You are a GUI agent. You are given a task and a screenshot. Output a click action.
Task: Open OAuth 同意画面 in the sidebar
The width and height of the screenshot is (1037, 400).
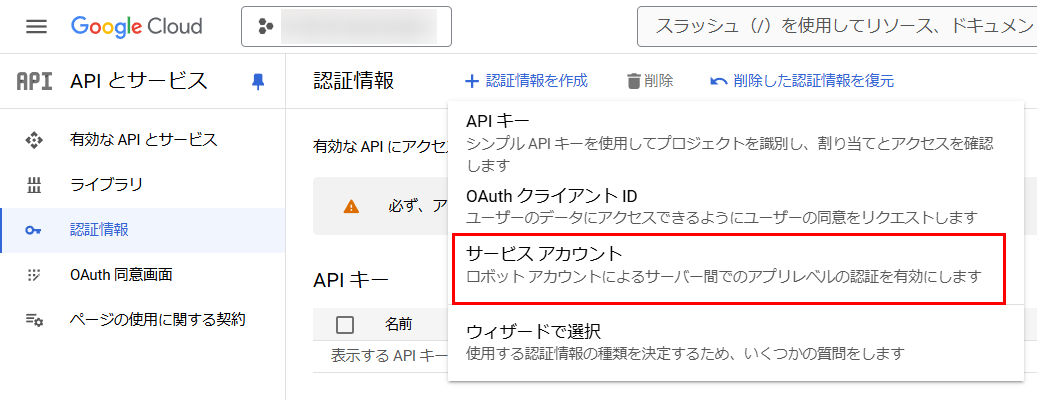143,275
